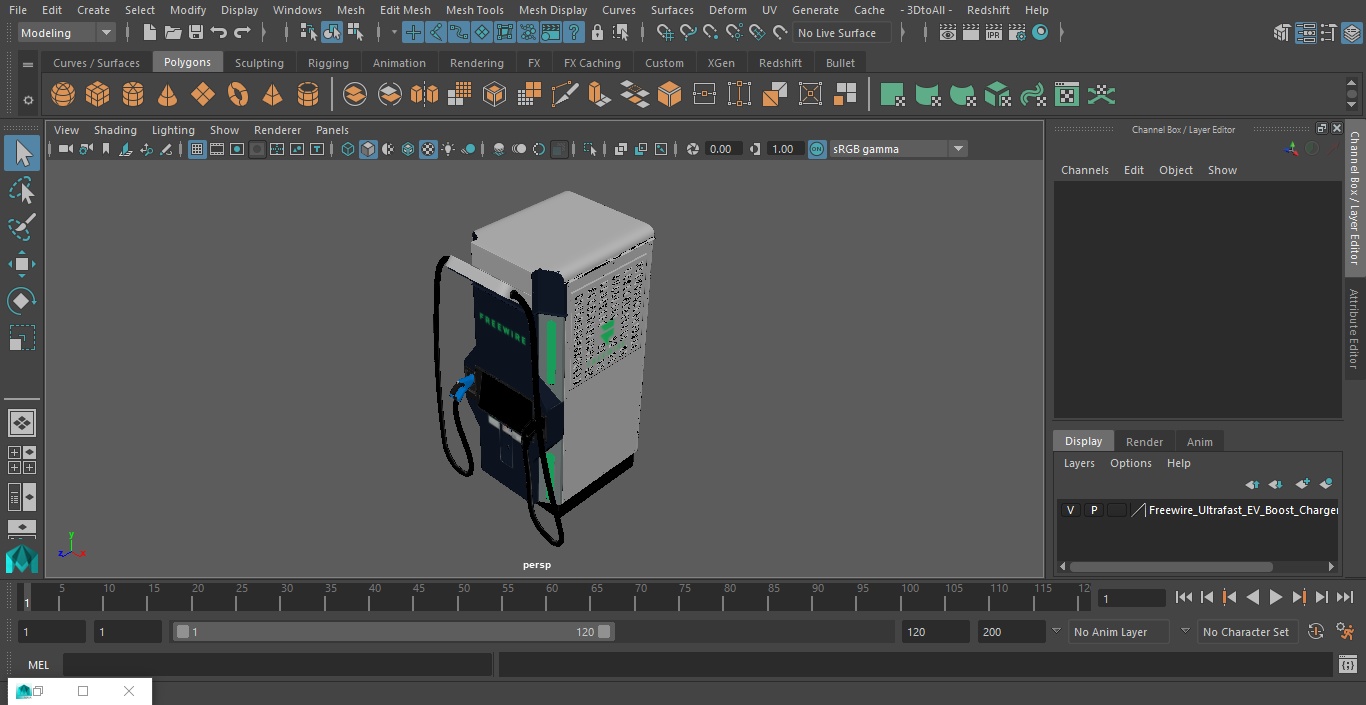1366x705 pixels.
Task: Activate the Move tool in the toolbox
Action: [21, 264]
